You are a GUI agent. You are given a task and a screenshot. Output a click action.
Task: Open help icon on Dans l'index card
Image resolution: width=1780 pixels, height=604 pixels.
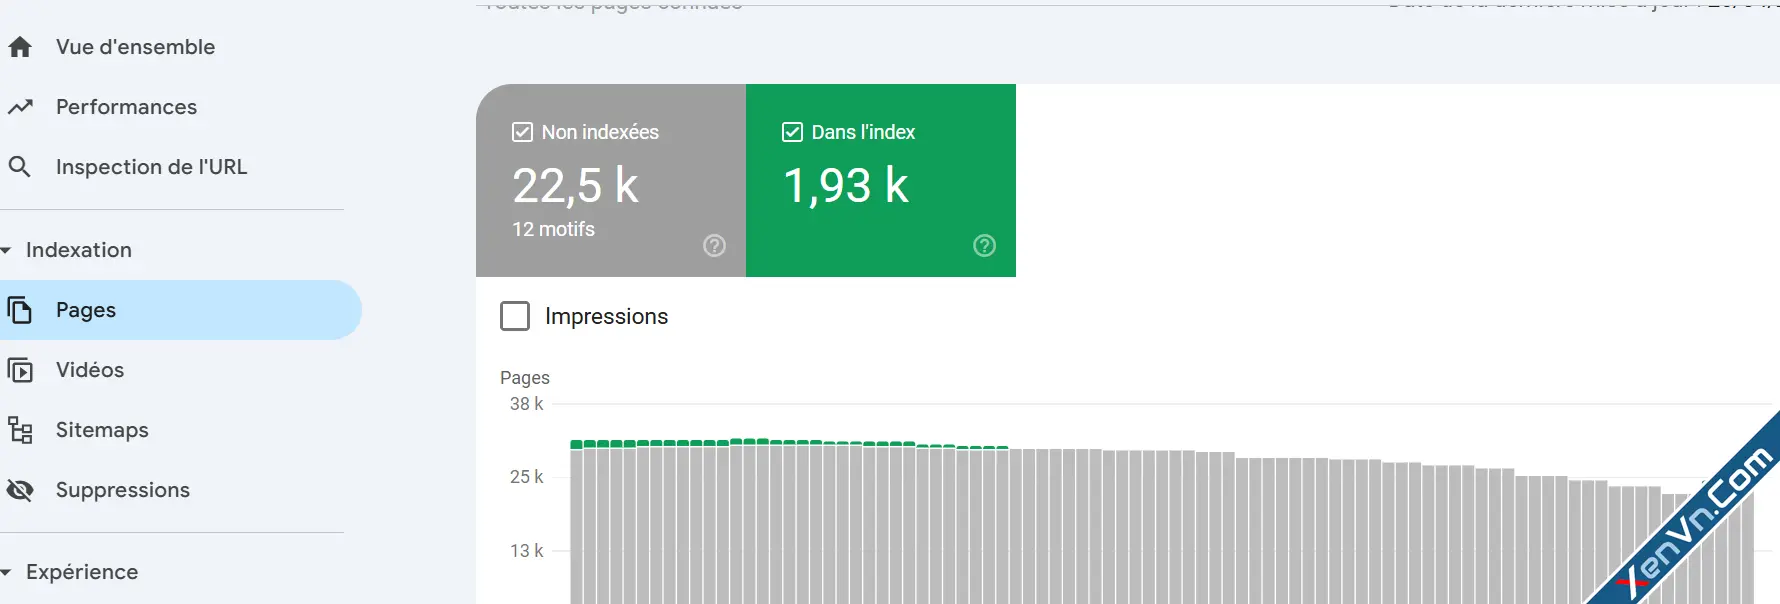[984, 246]
